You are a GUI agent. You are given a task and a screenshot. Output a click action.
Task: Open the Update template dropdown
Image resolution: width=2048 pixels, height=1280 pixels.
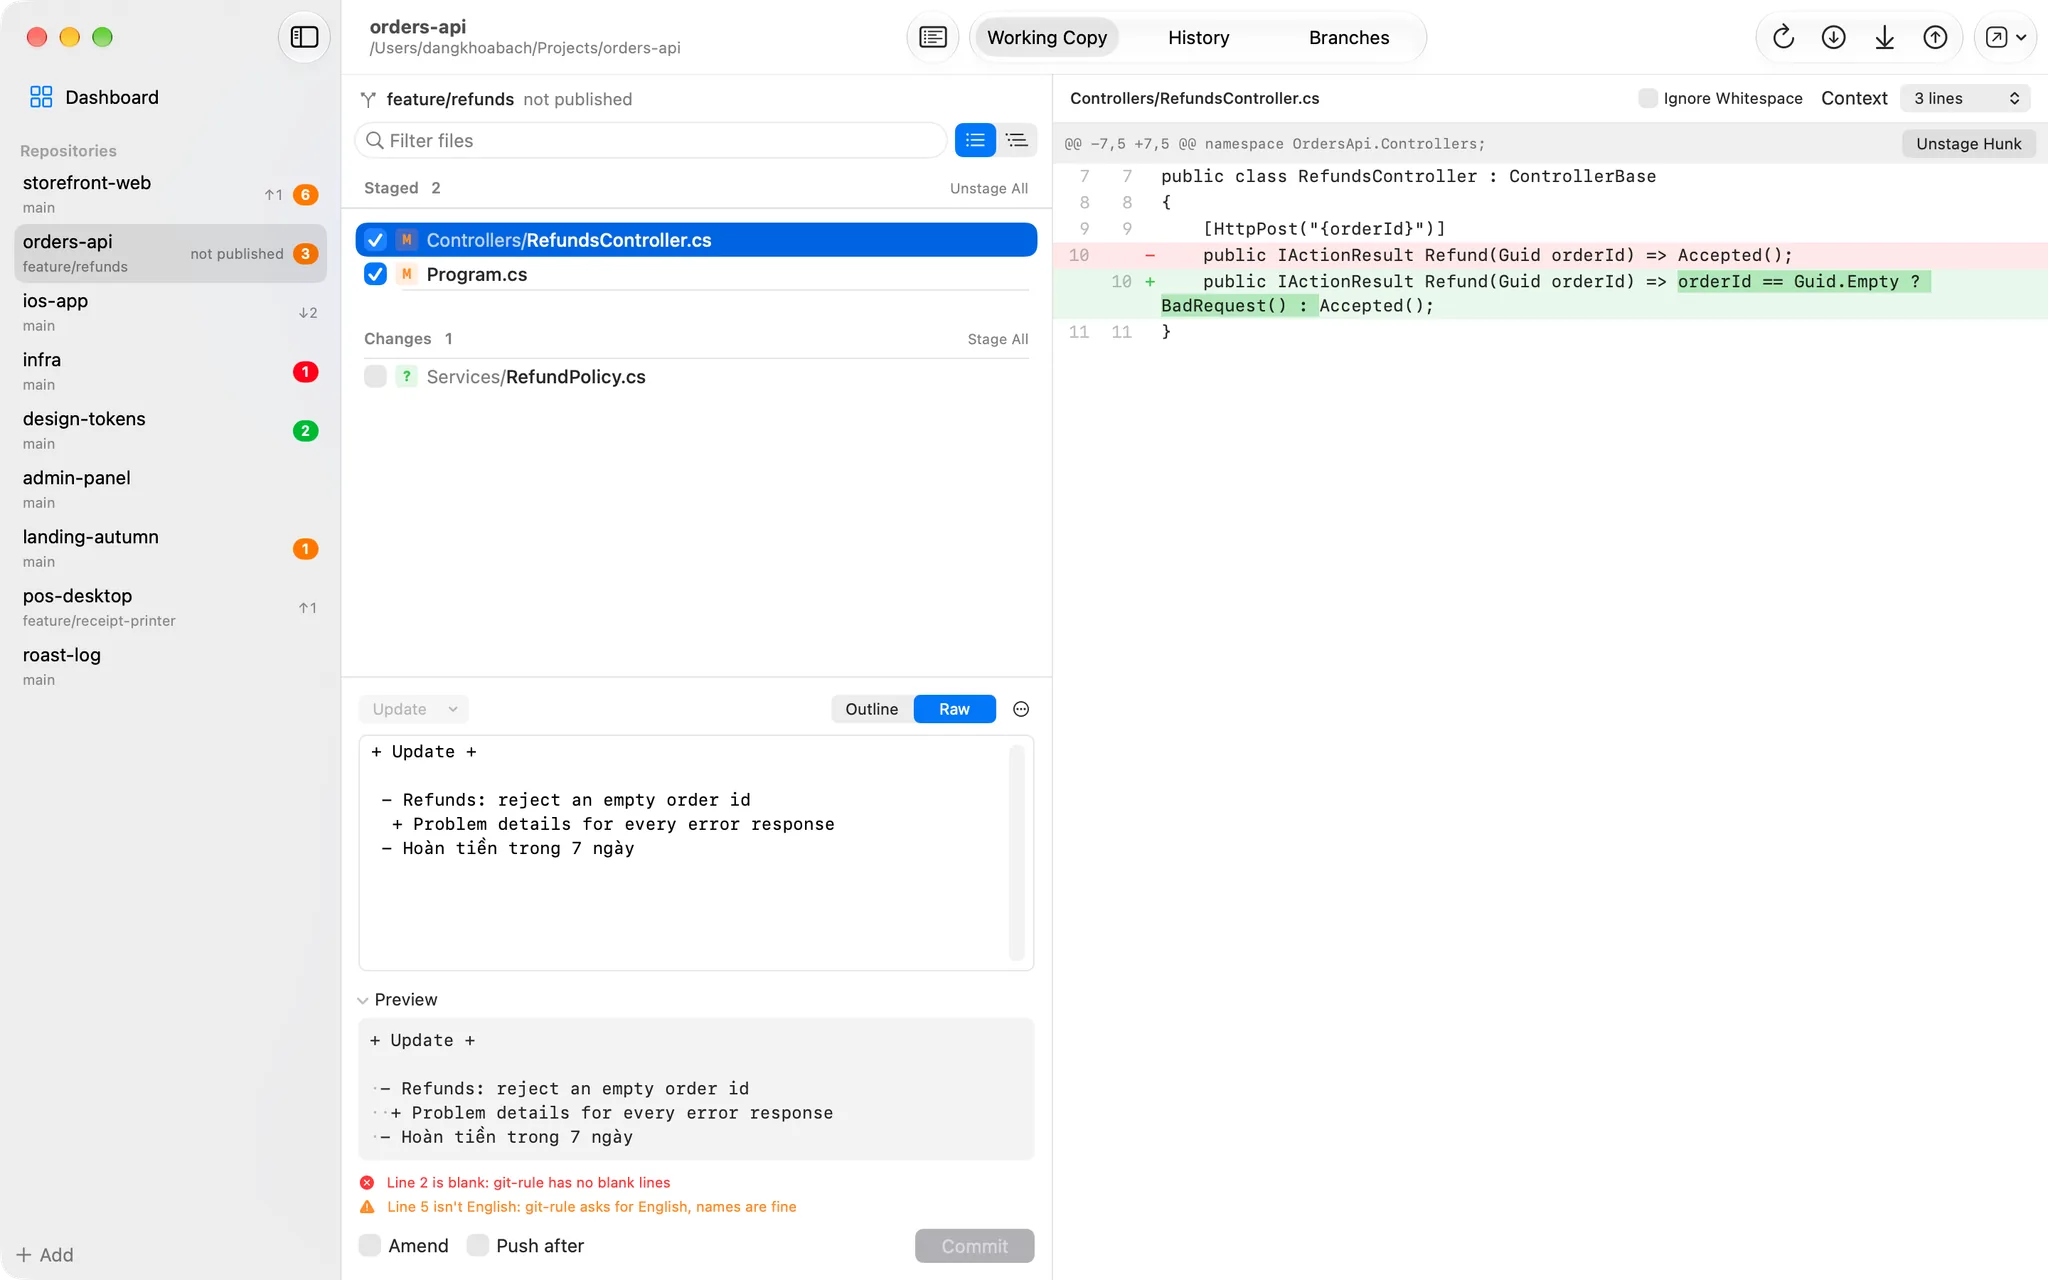tap(413, 709)
